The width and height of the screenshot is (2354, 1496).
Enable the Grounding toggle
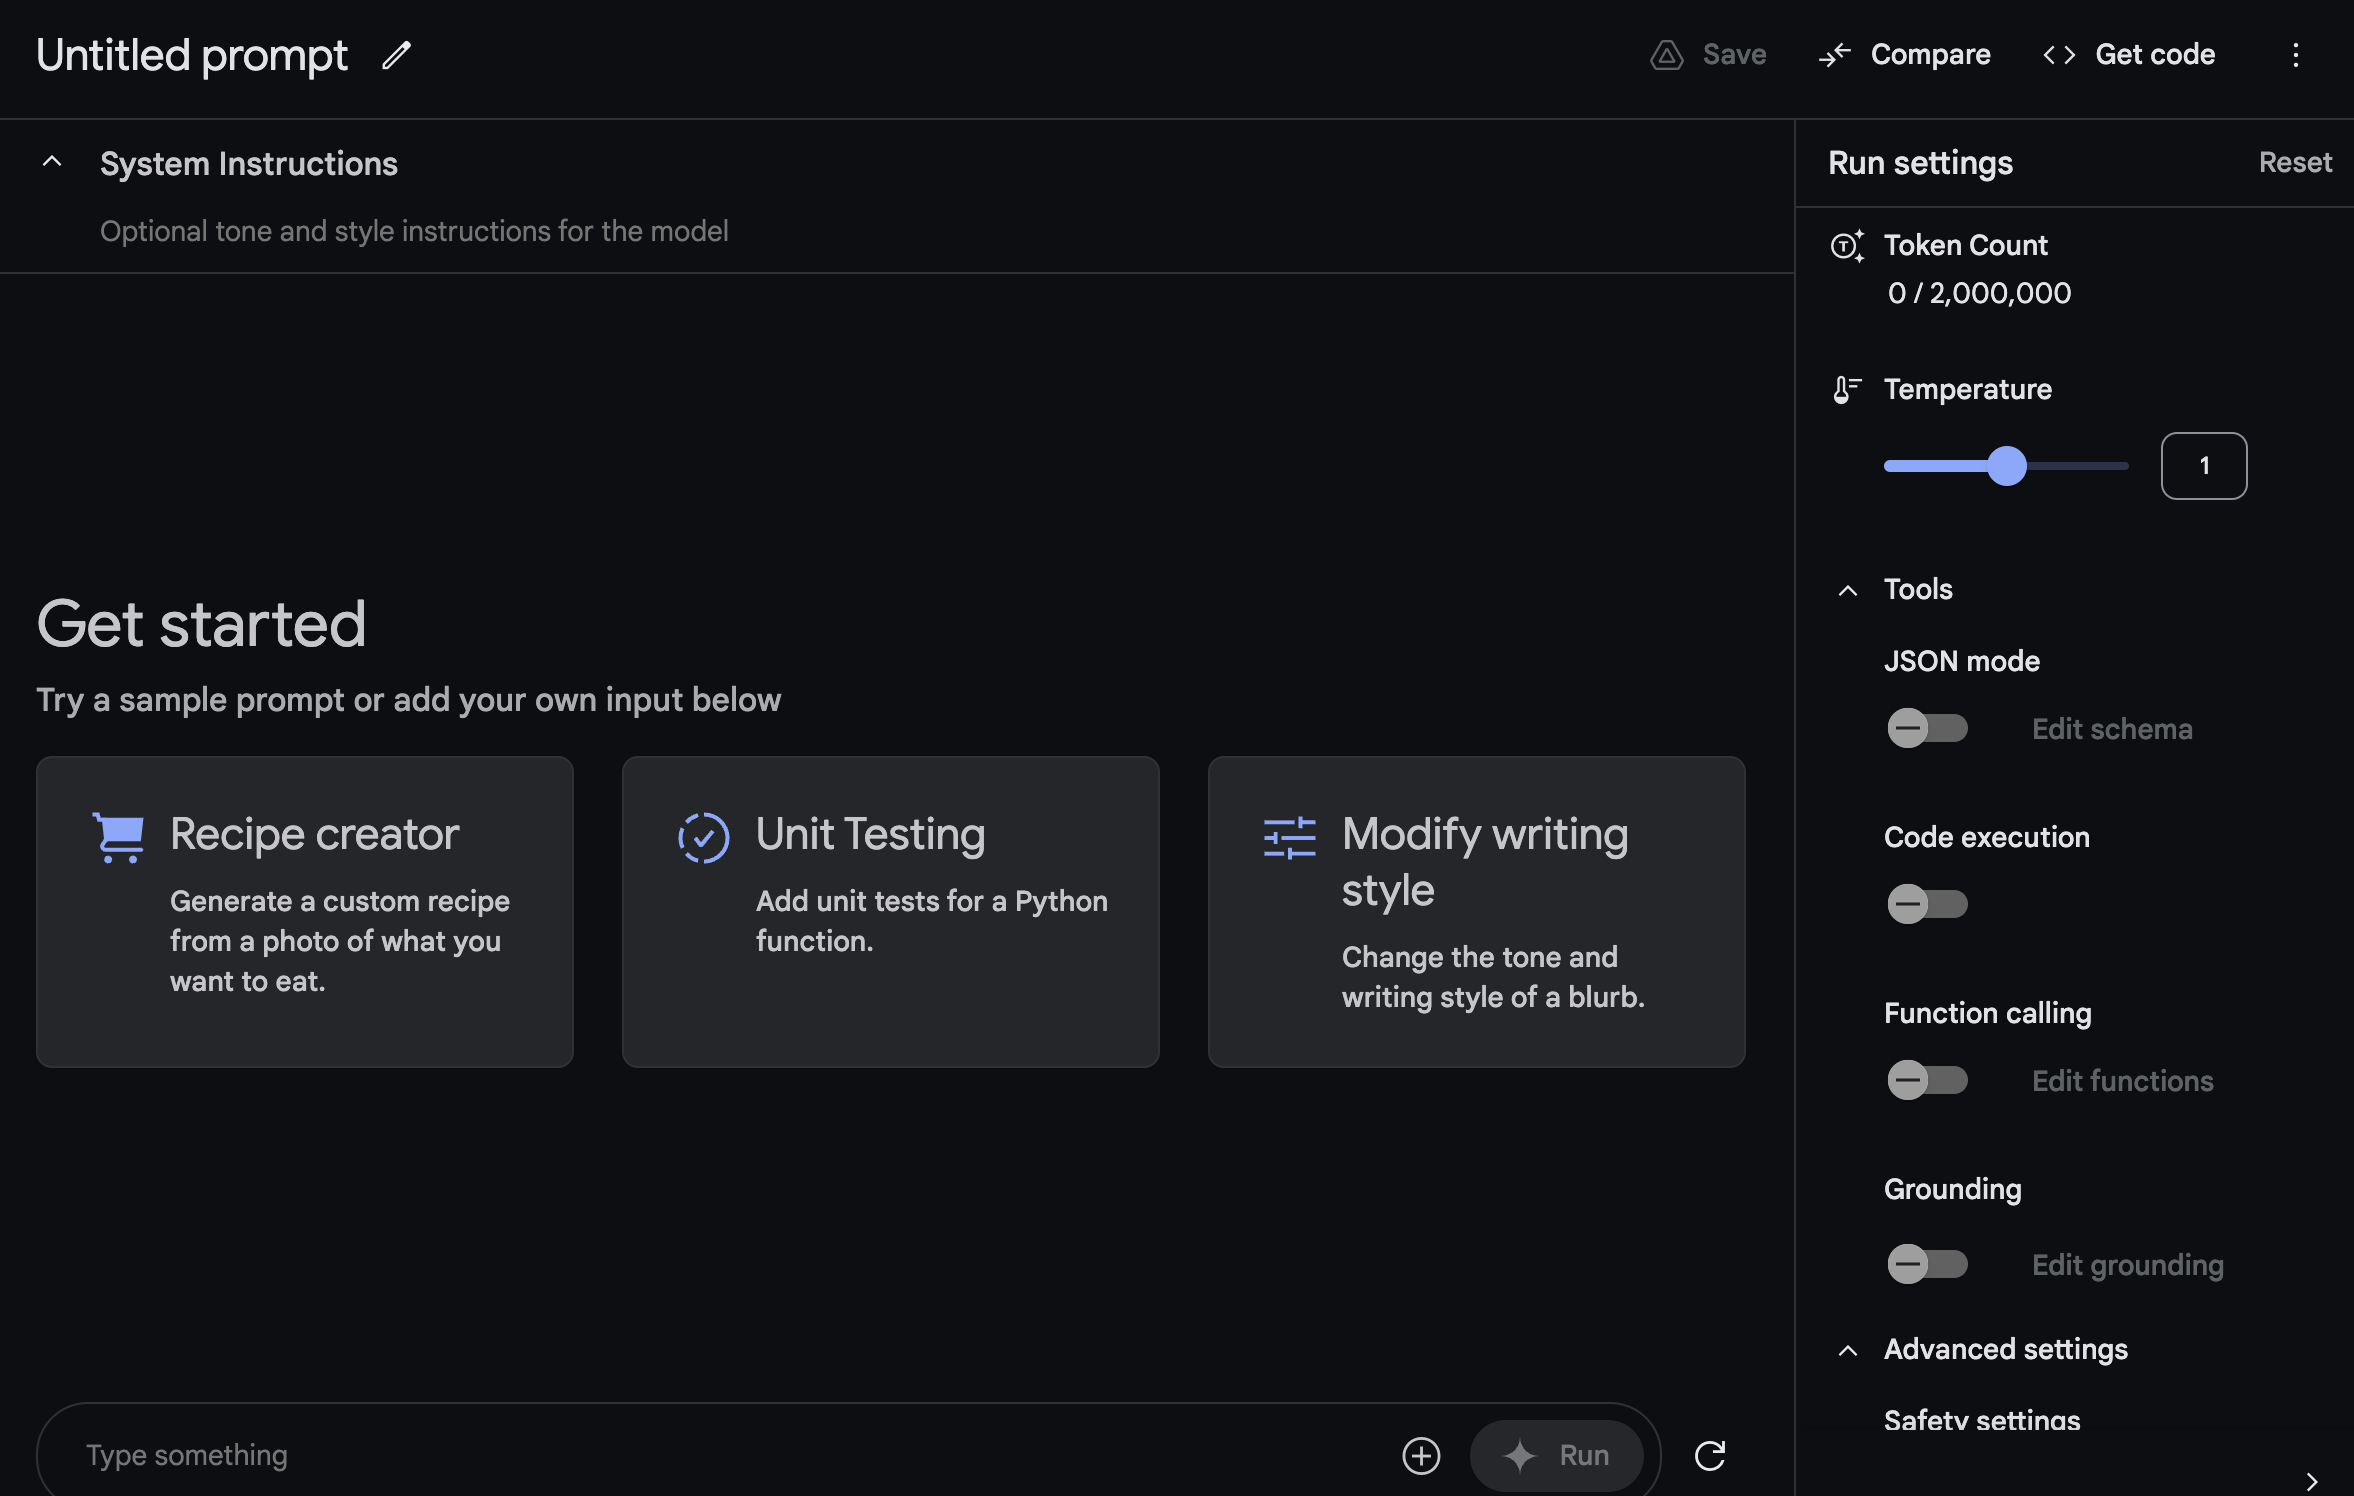pyautogui.click(x=1926, y=1264)
